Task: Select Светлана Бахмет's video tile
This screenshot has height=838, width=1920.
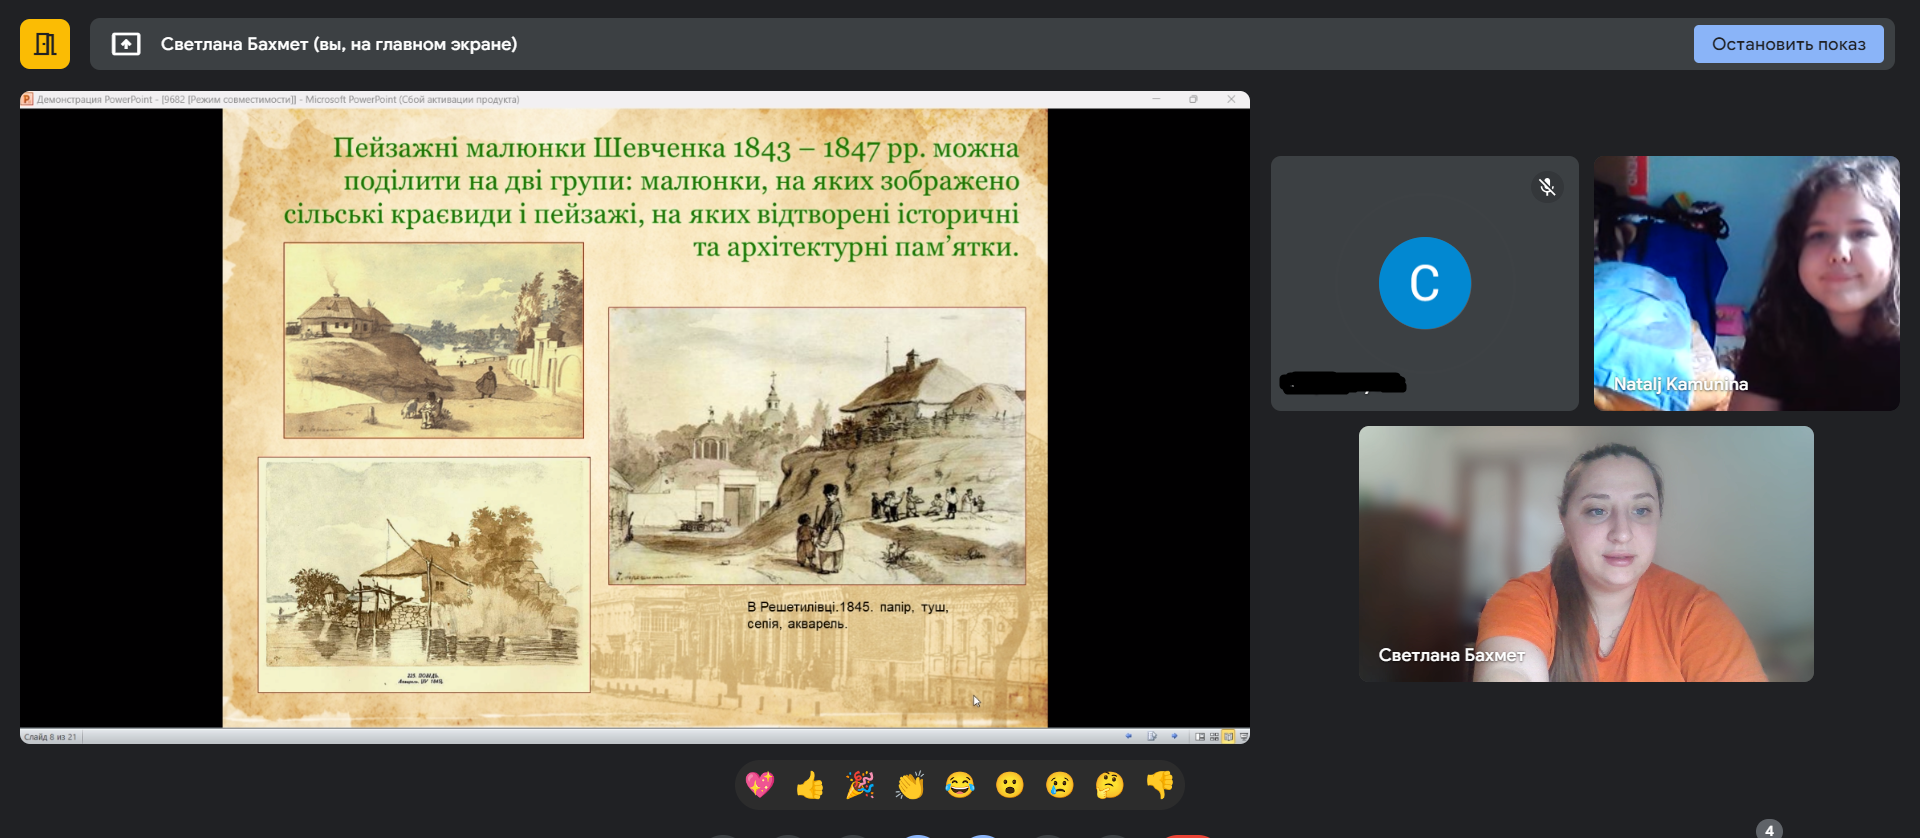Action: 1585,554
